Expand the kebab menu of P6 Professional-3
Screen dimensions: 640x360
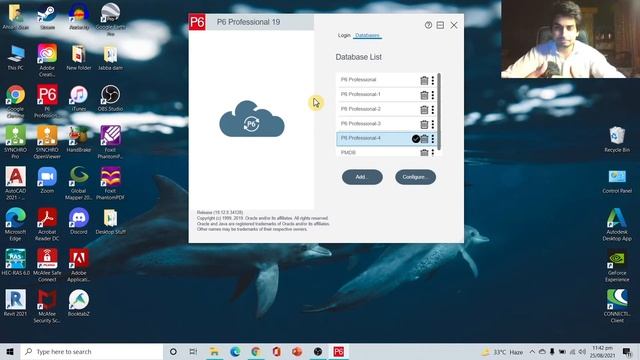coord(433,124)
